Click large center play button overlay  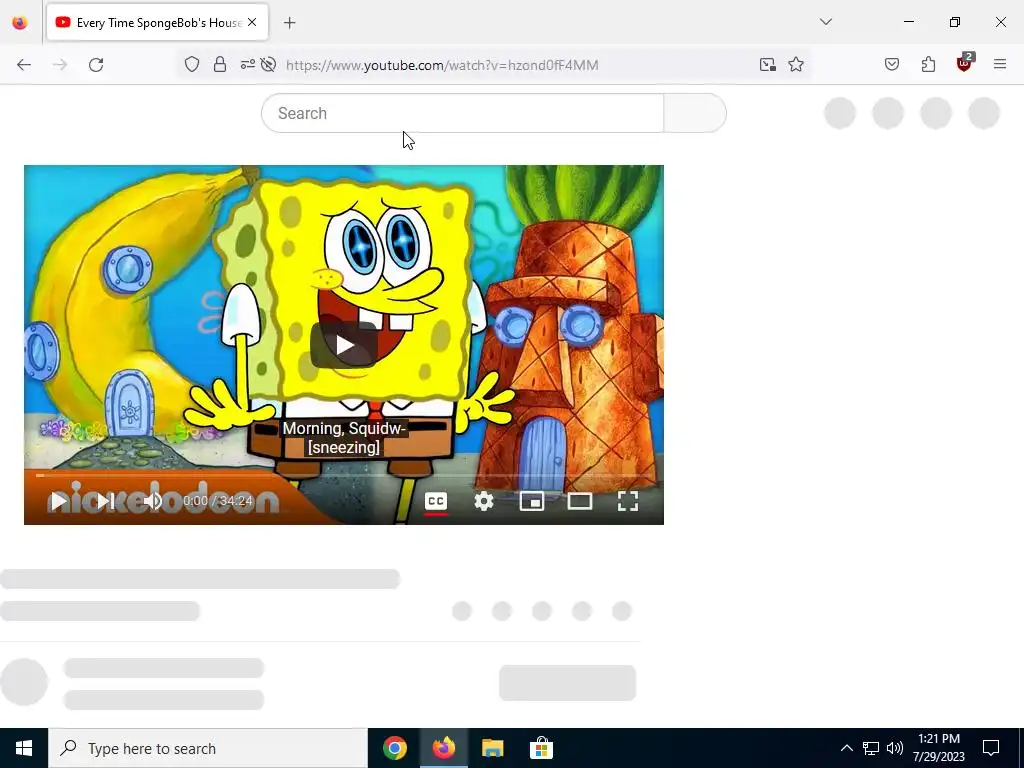[x=344, y=345]
